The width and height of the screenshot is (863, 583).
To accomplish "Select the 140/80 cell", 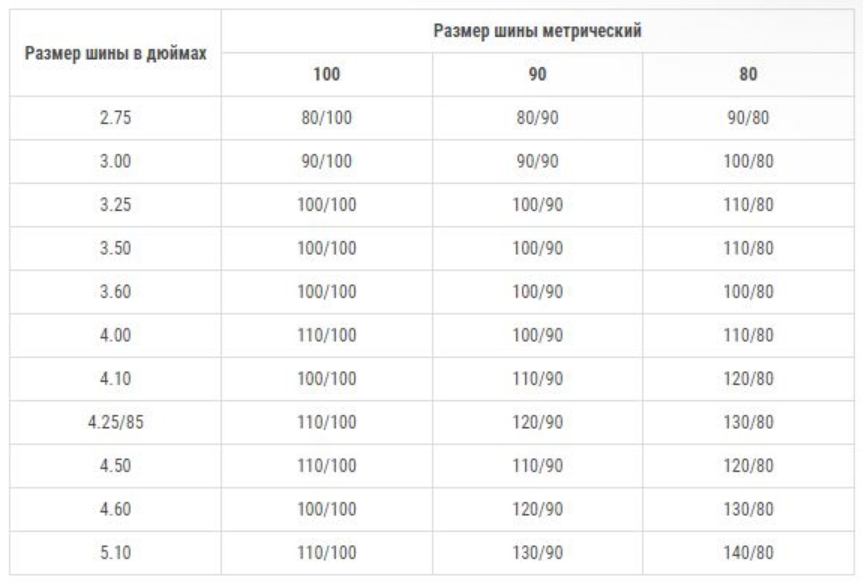I will [x=747, y=552].
